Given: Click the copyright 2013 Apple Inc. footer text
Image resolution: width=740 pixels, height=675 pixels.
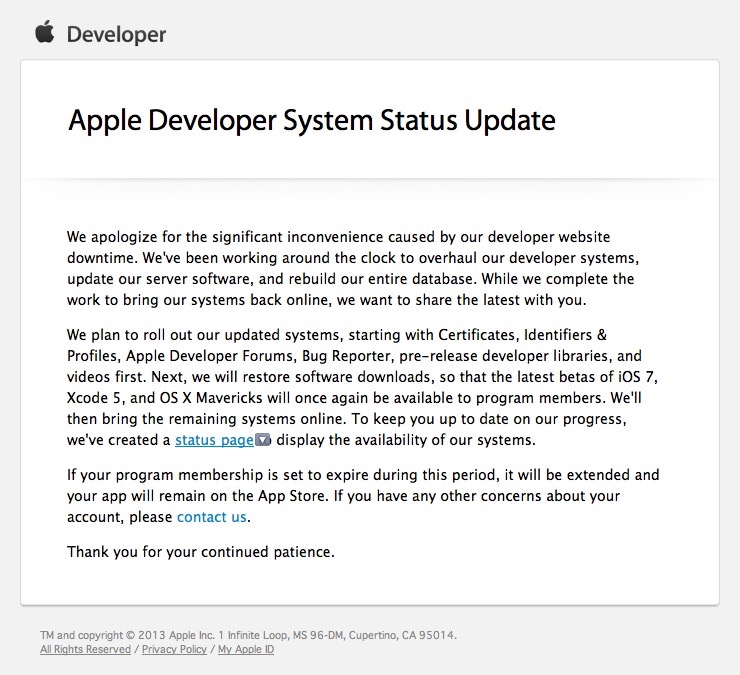Looking at the screenshot, I should [x=248, y=635].
